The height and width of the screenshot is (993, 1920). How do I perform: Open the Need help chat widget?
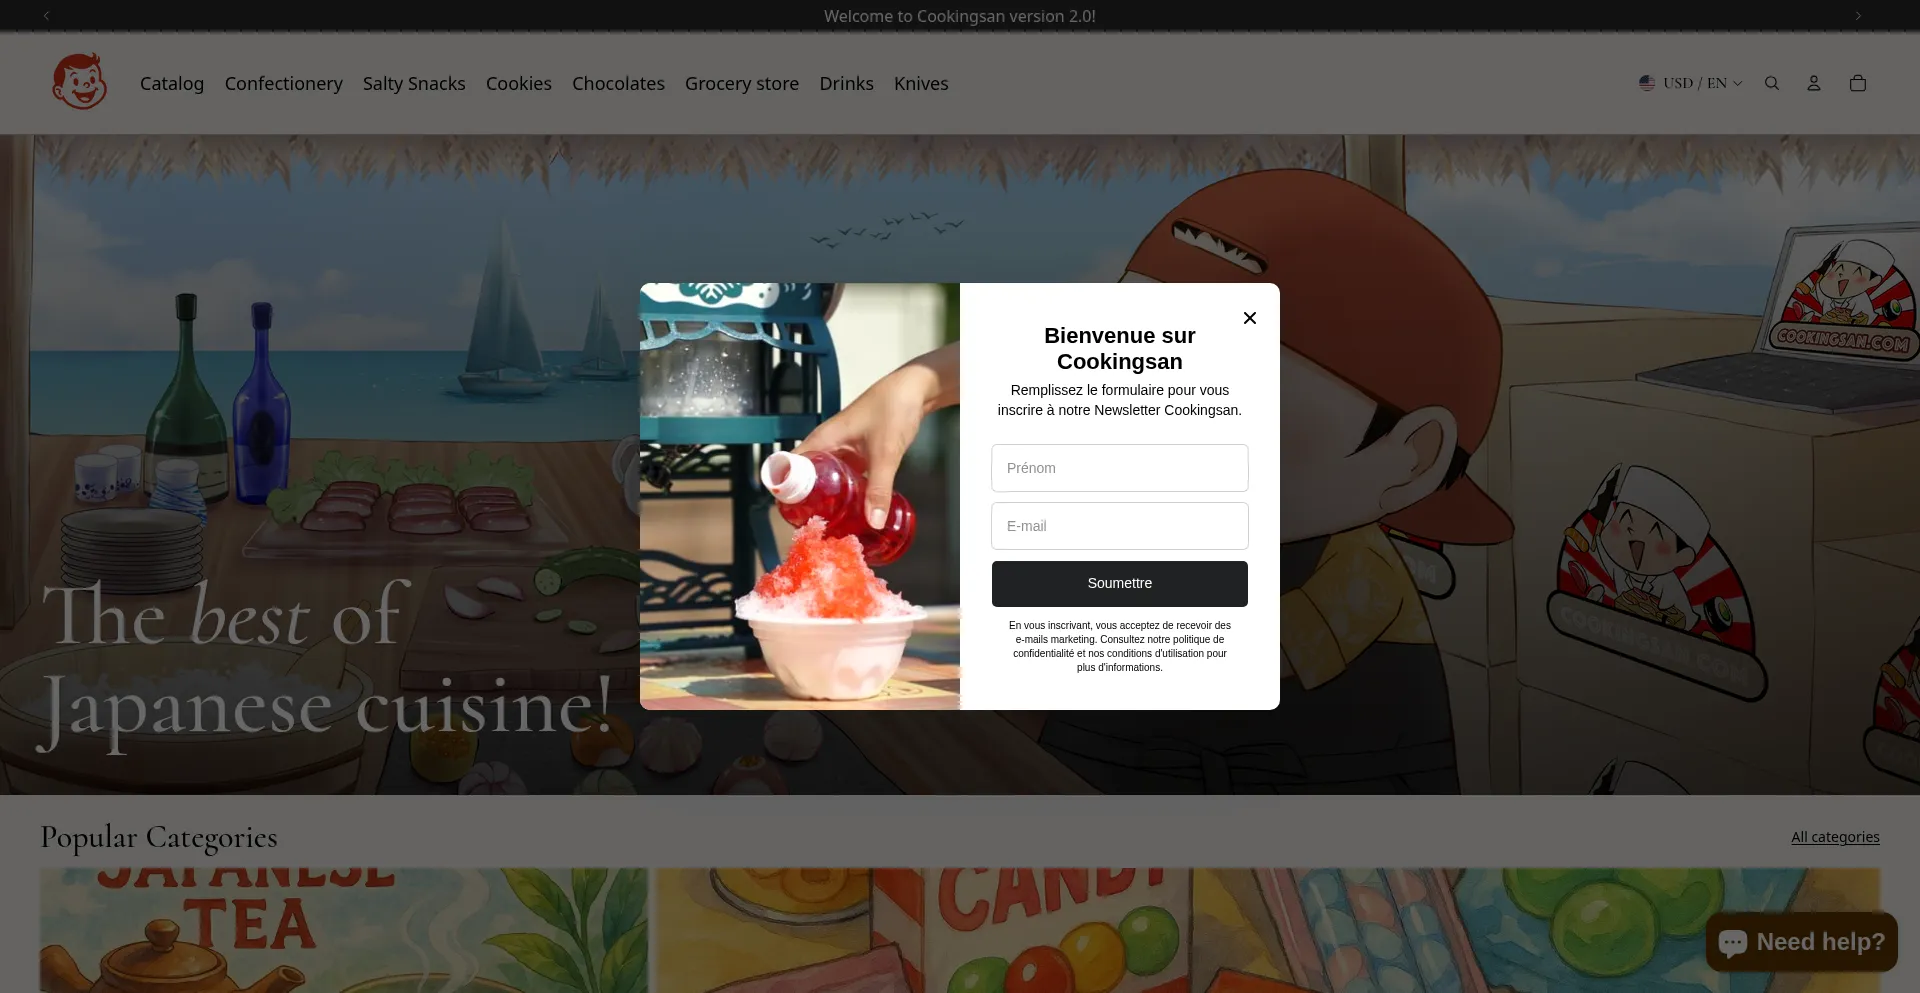pyautogui.click(x=1801, y=942)
